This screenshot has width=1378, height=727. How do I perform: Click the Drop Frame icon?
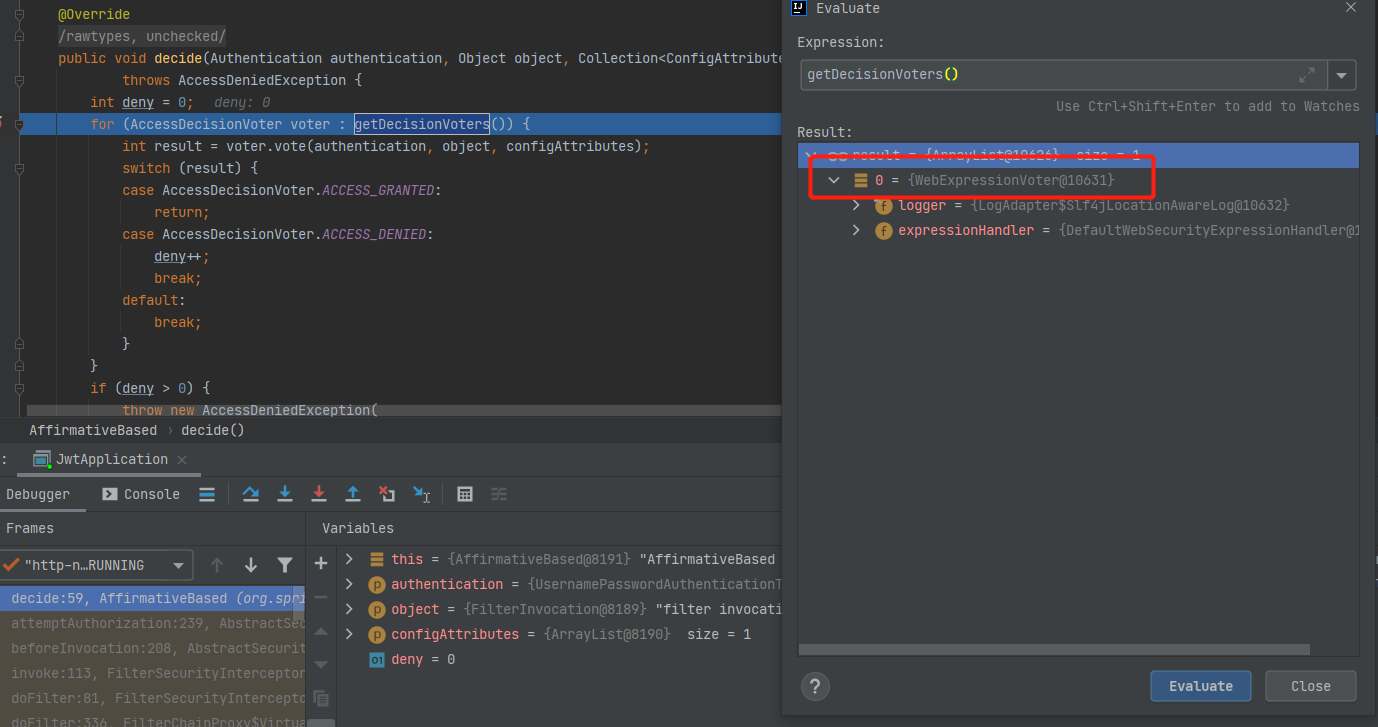387,494
